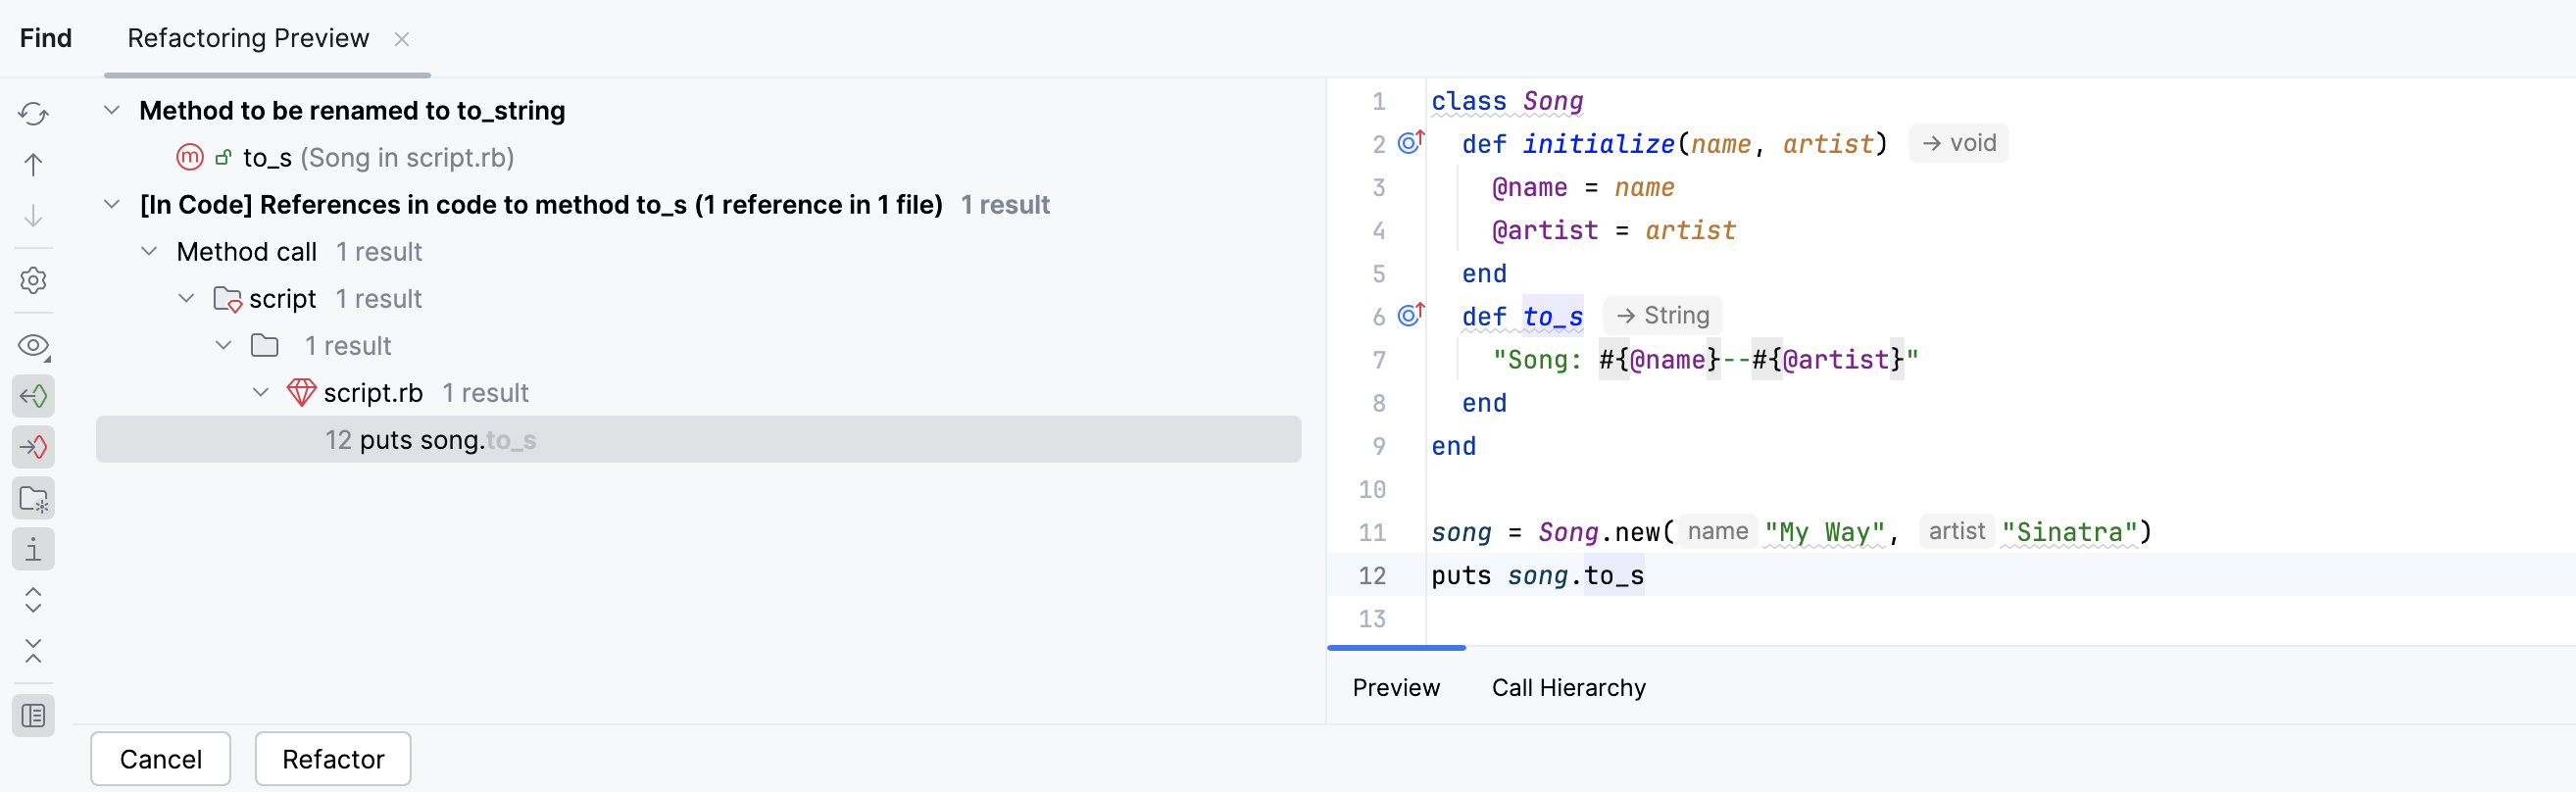
Task: Click the Rerun refresh icon in sidebar
Action: coord(33,113)
